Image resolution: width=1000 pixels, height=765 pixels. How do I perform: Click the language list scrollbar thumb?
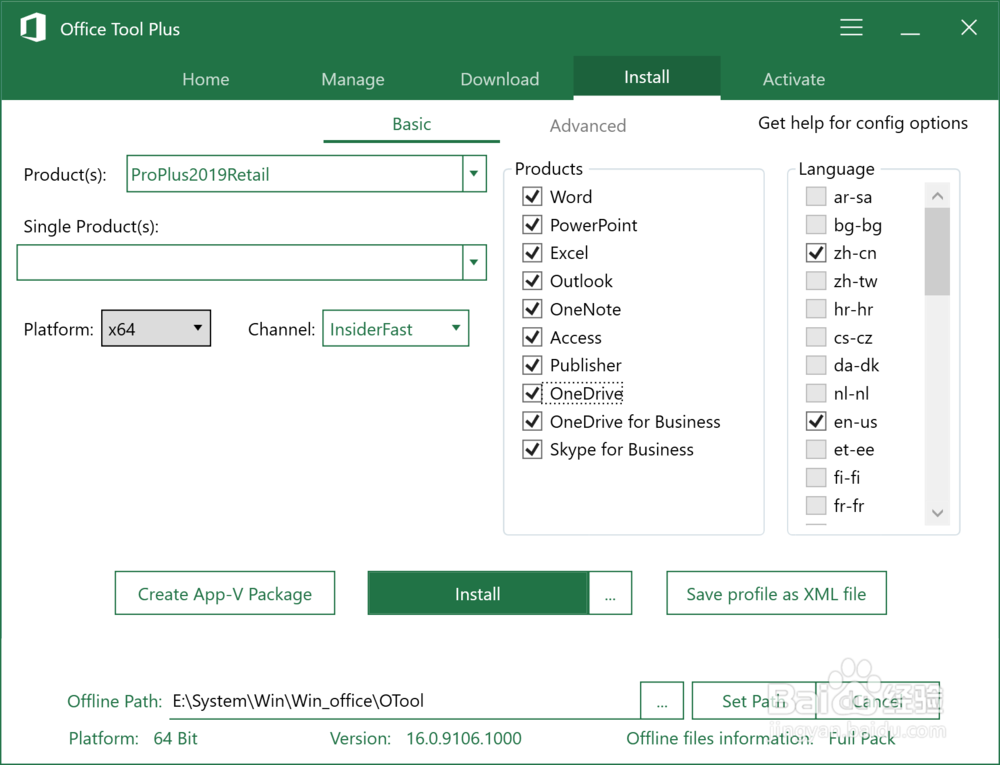coord(937,251)
